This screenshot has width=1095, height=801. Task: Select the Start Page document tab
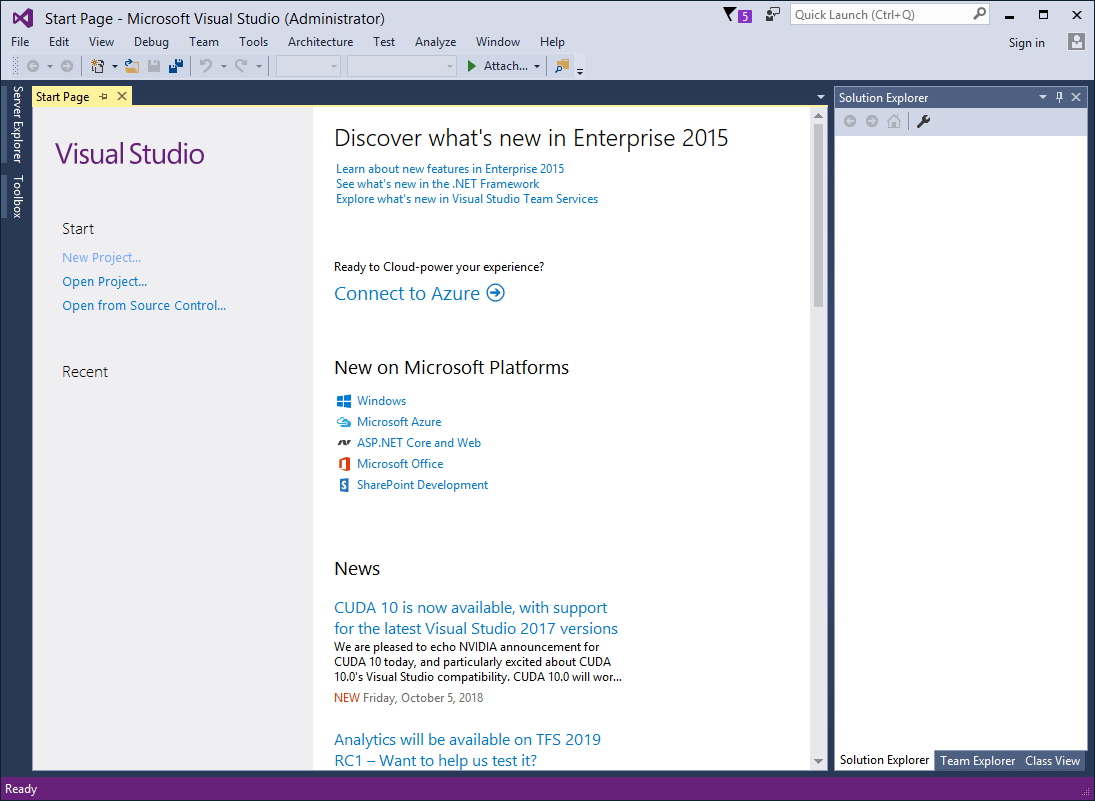(63, 96)
